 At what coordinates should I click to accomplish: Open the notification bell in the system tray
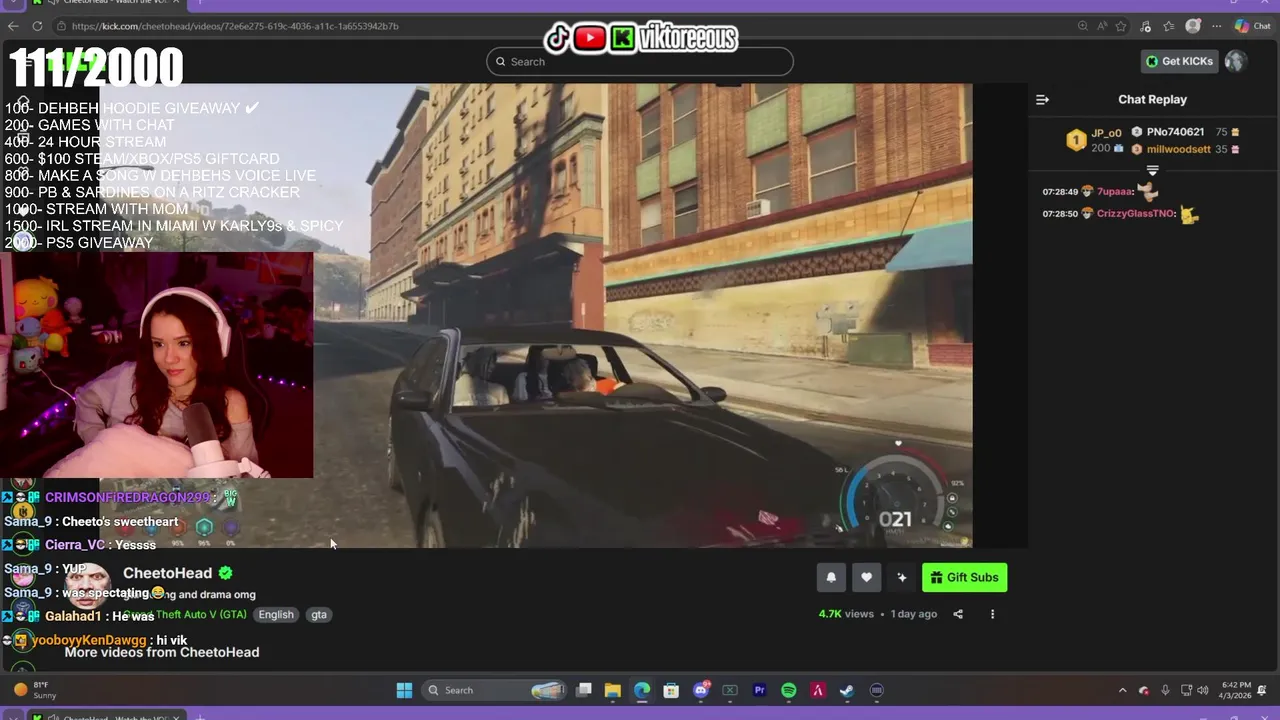pos(1263,690)
